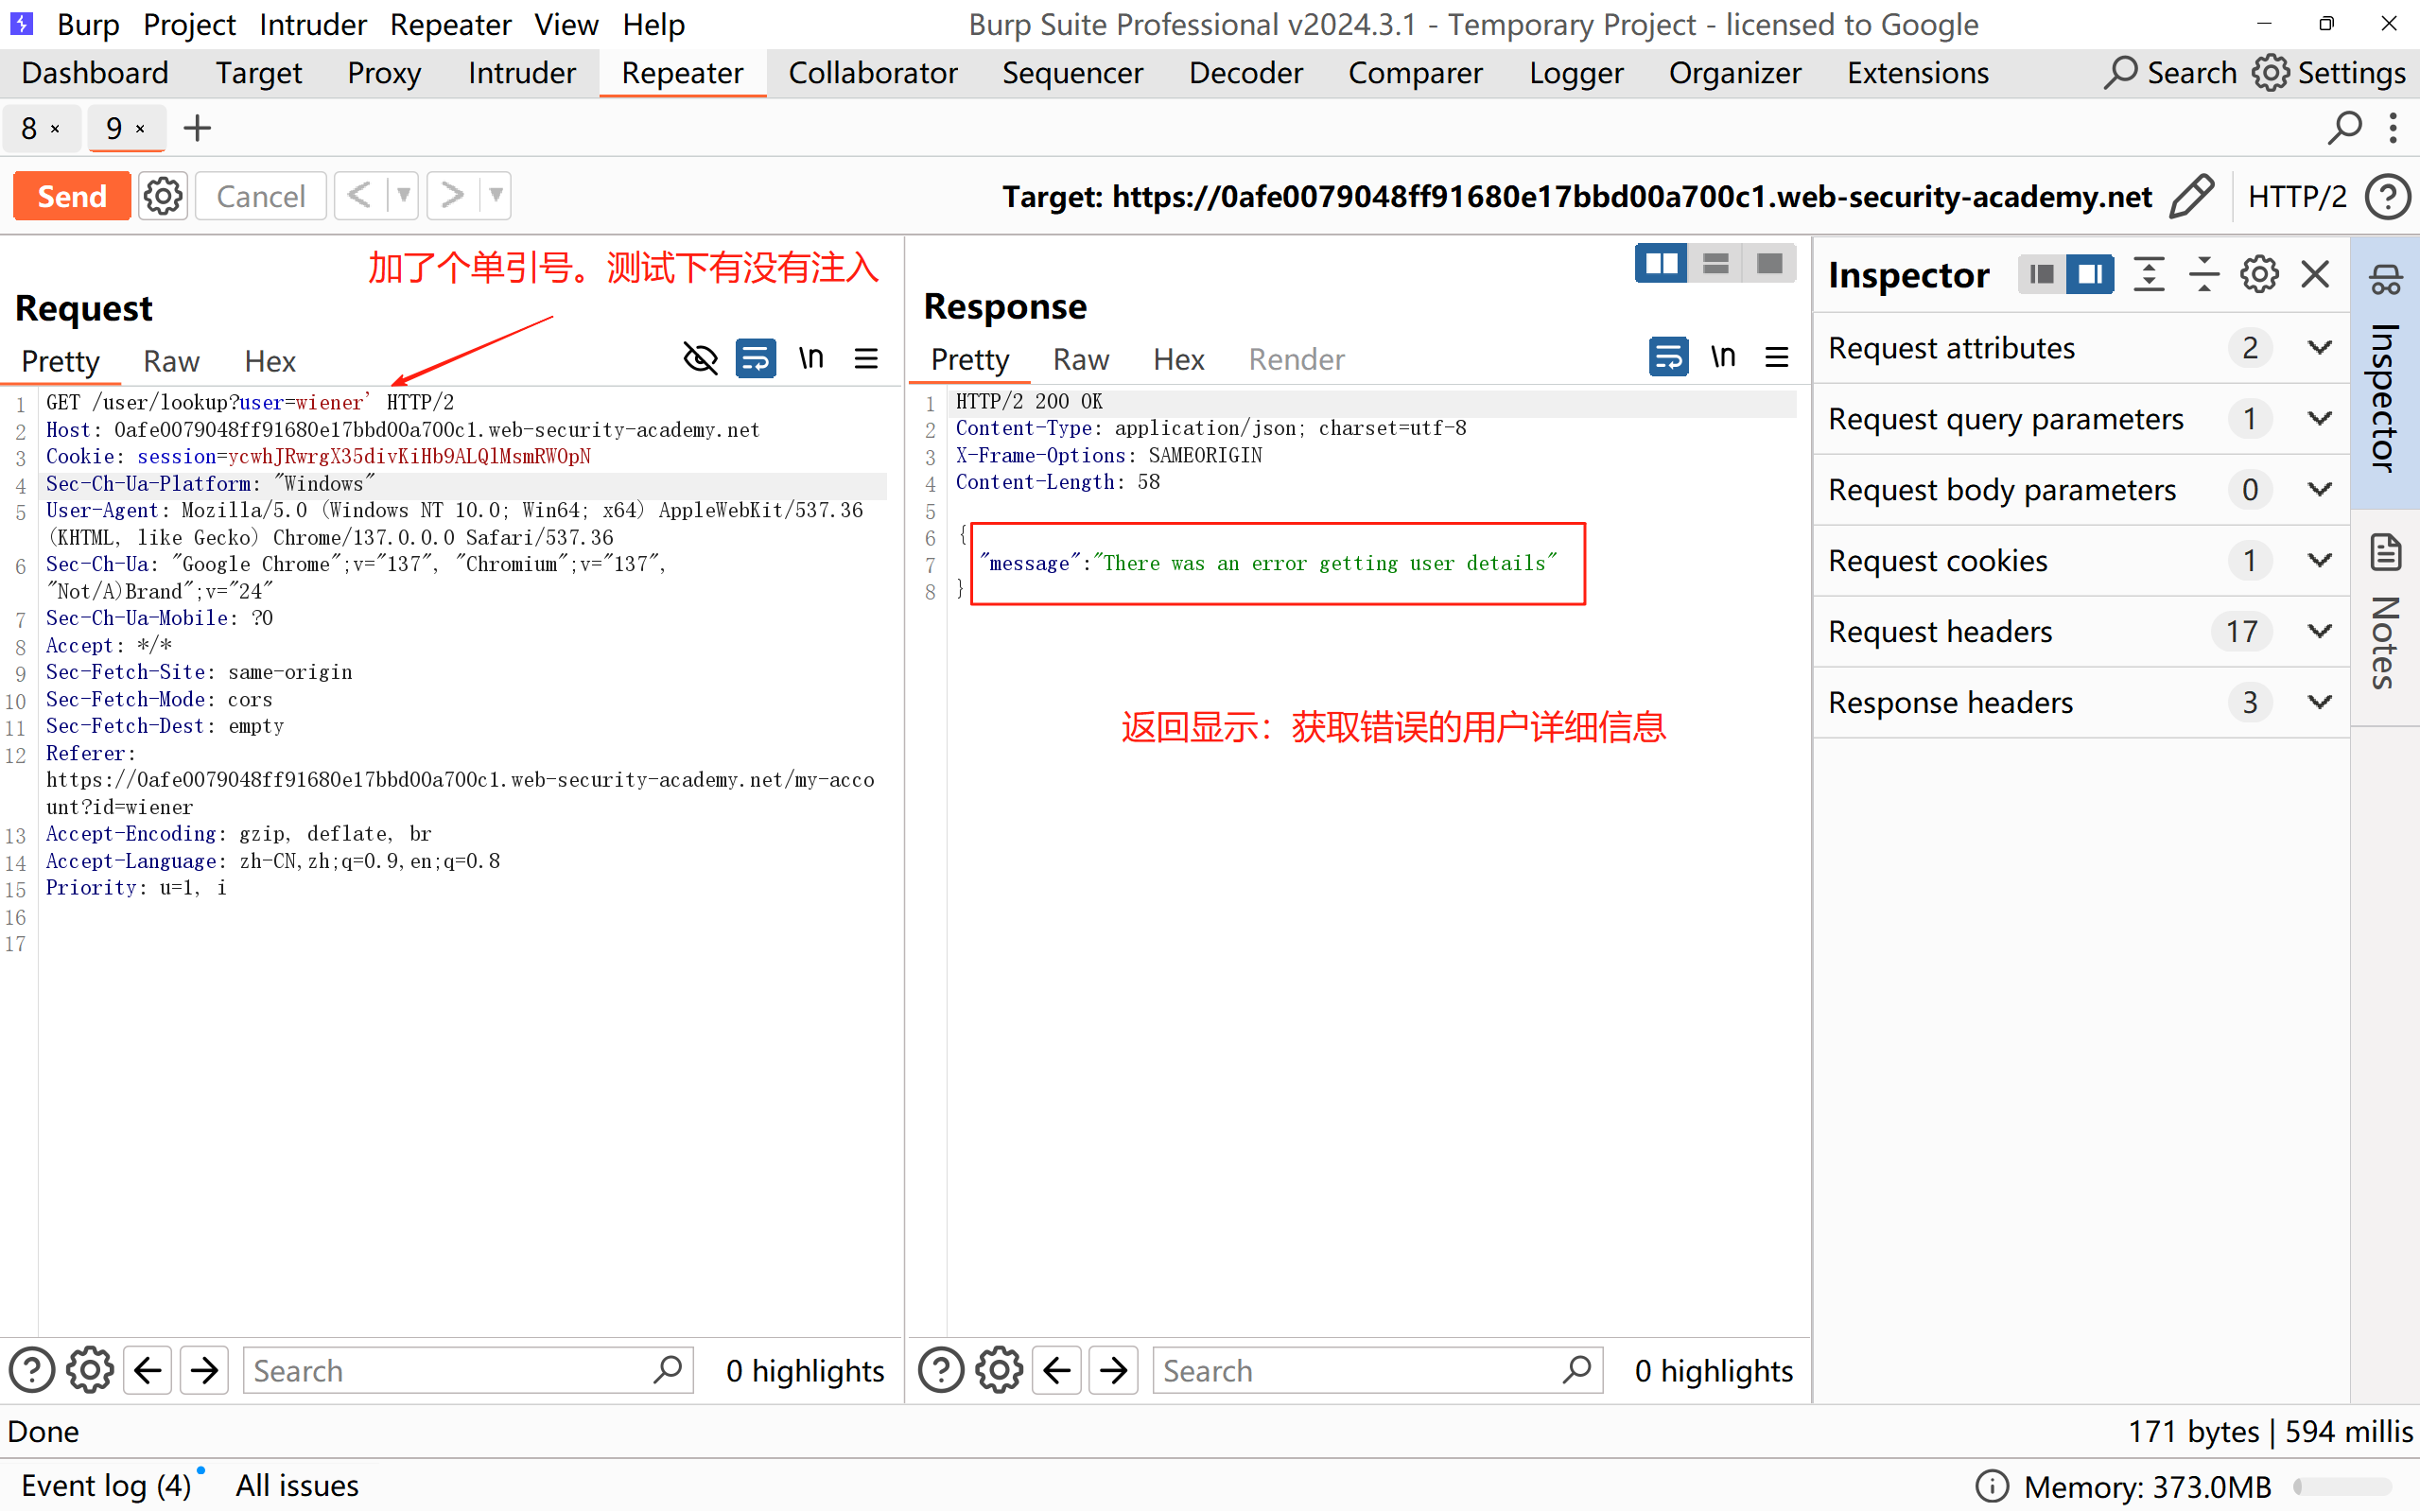Click the Inspector expand all sections icon

tap(2149, 274)
